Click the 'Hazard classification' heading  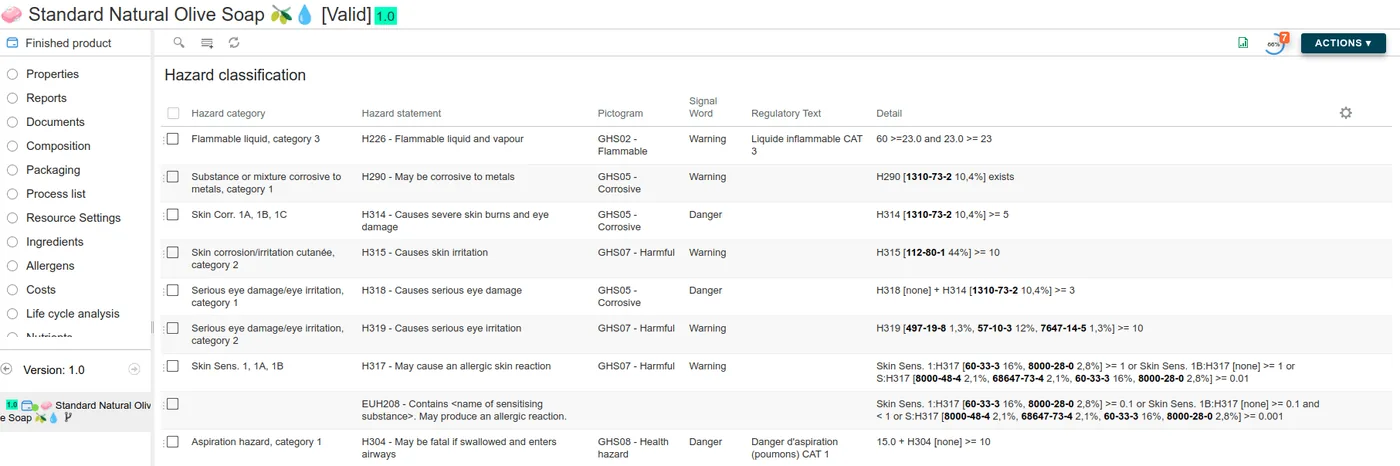pyautogui.click(x=235, y=75)
